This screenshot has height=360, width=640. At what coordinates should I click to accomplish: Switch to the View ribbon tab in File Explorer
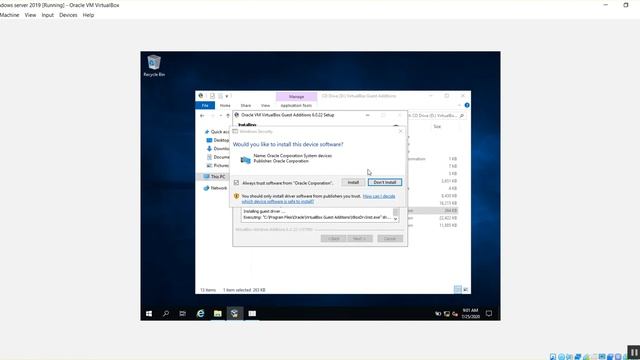[265, 105]
